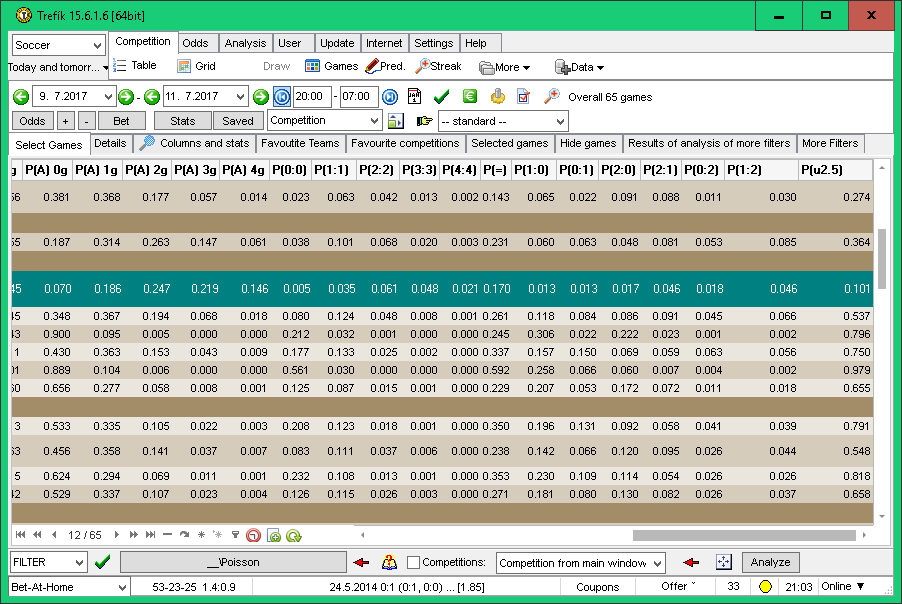Open the Pred. predictions tool
902x604 pixels.
(x=385, y=67)
